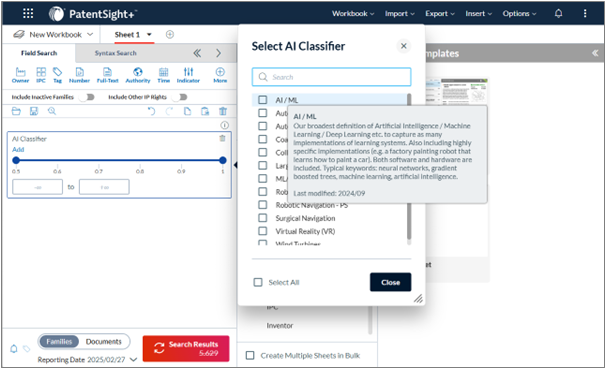Click right handle of classifier slider
This screenshot has width=606, height=370.
coord(223,160)
